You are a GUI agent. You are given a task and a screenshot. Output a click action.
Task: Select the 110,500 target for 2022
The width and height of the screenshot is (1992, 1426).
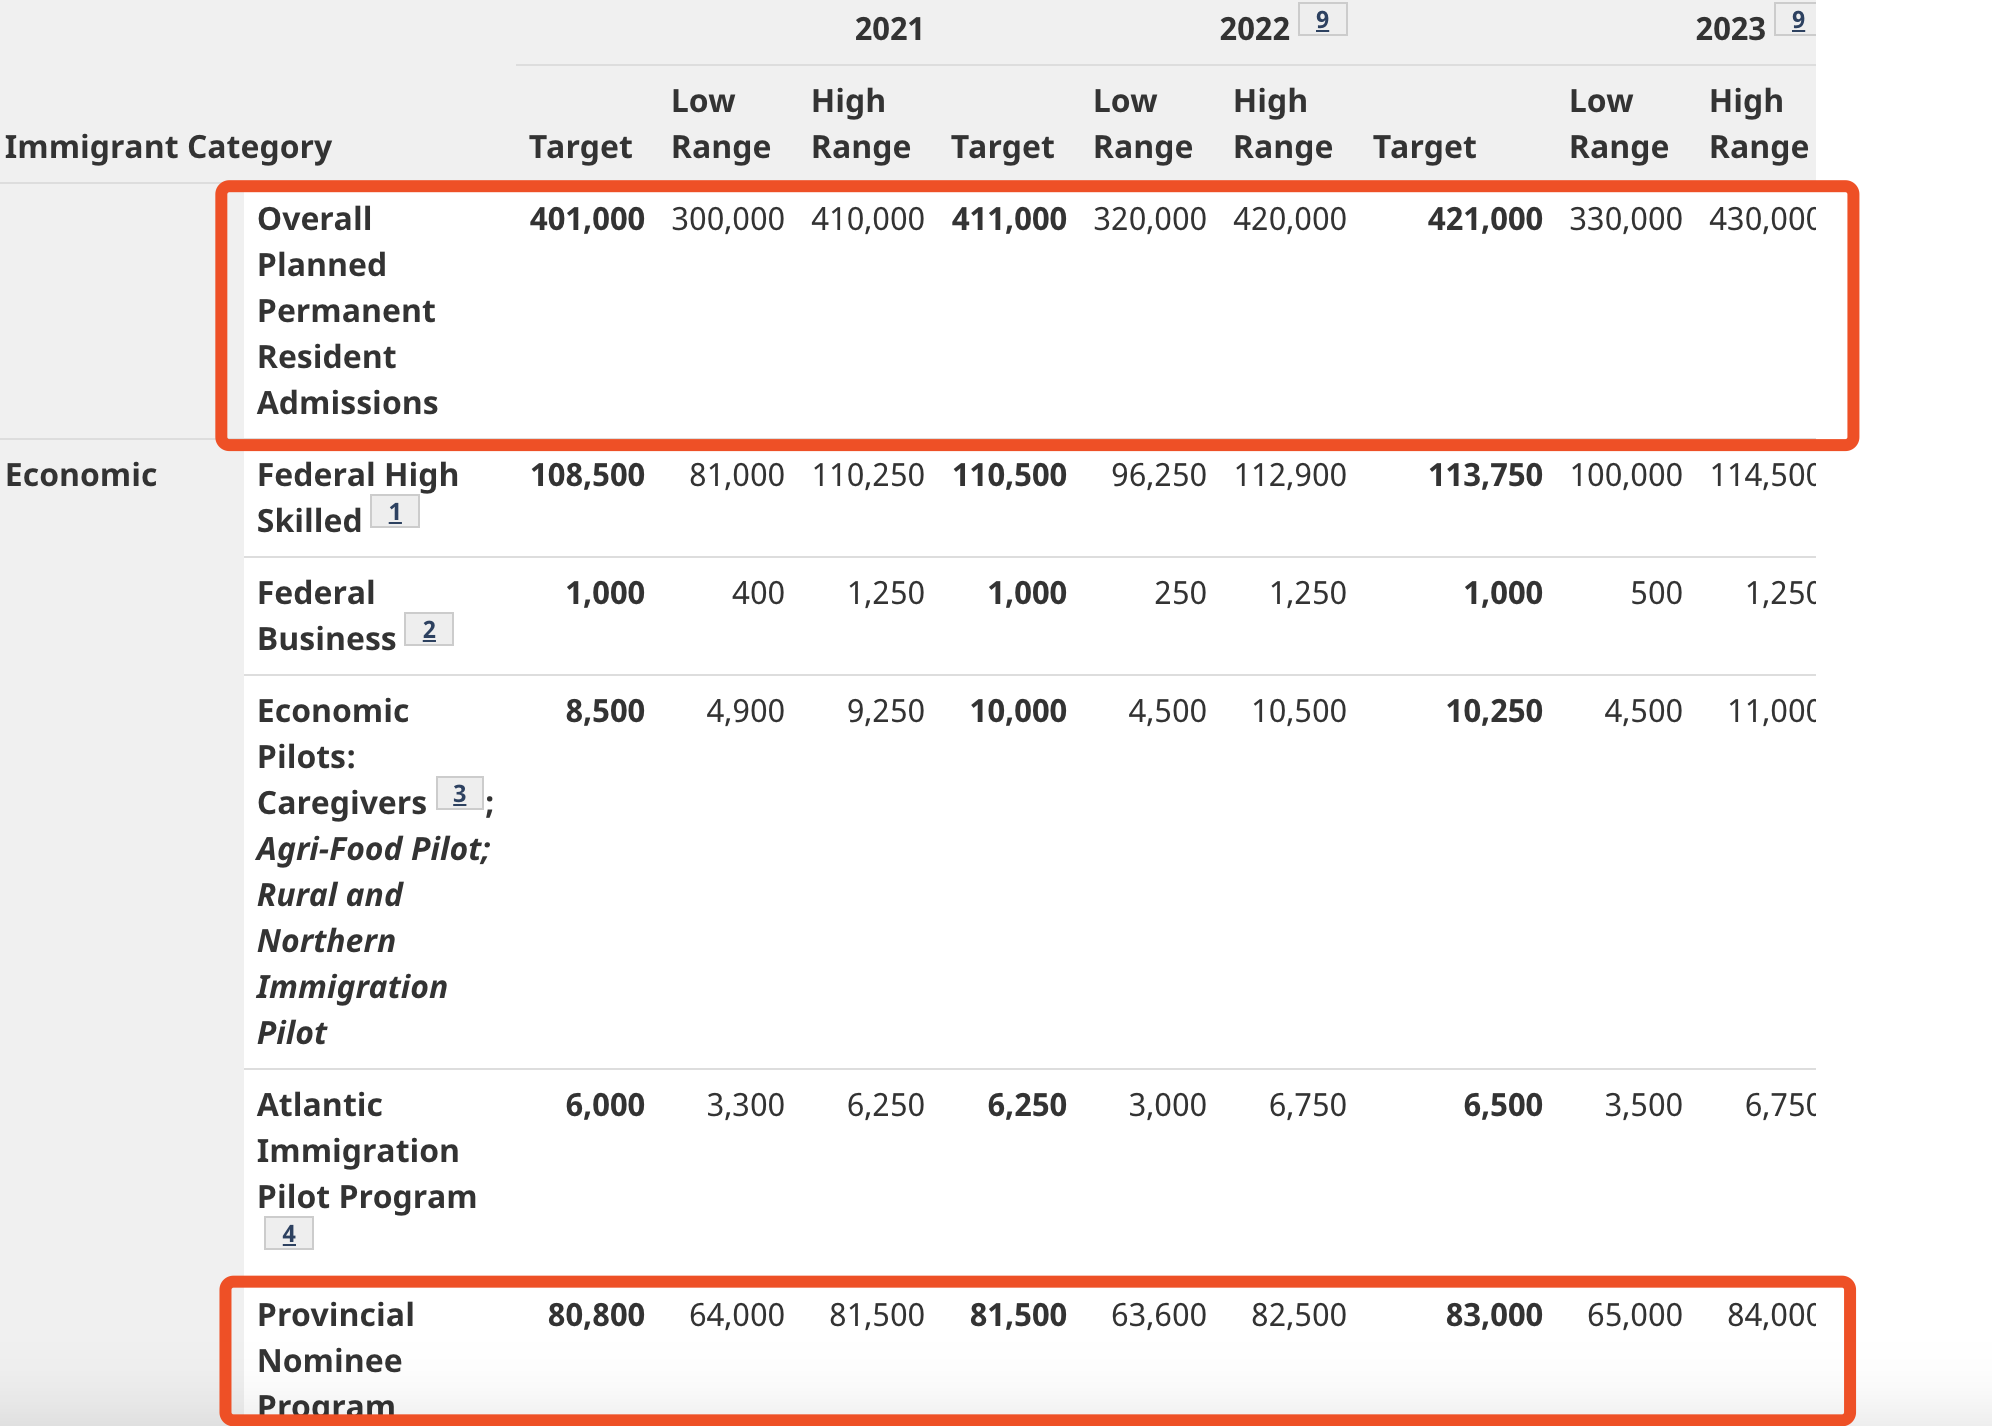[x=1009, y=475]
